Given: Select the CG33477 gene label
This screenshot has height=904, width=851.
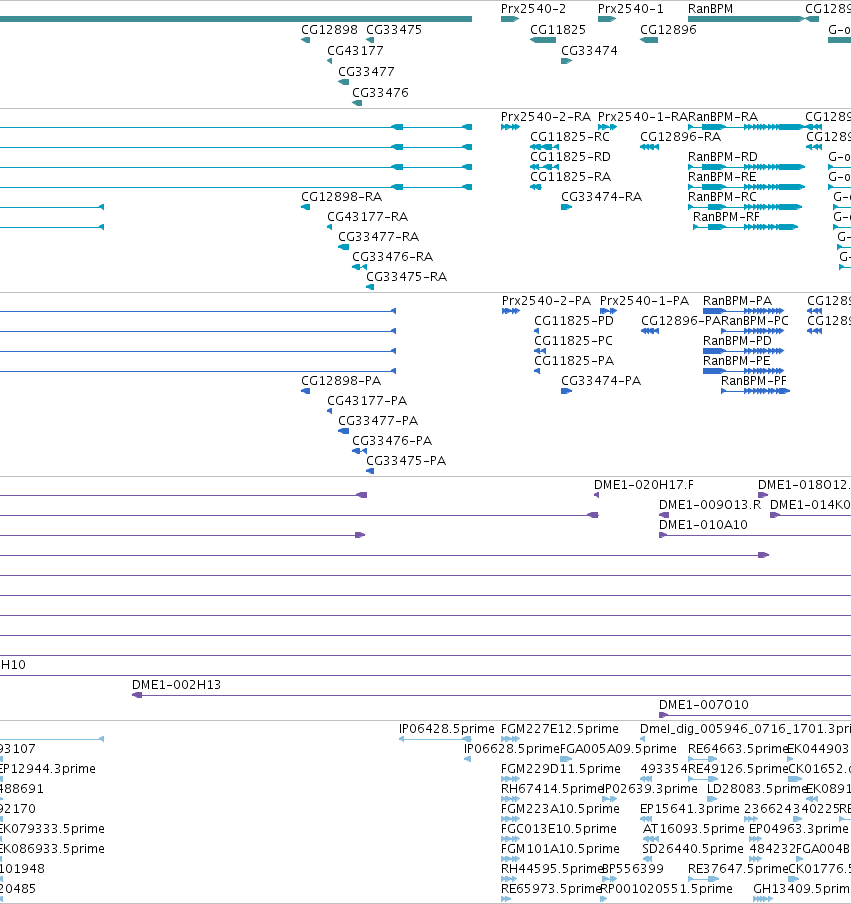Looking at the screenshot, I should pyautogui.click(x=366, y=71).
